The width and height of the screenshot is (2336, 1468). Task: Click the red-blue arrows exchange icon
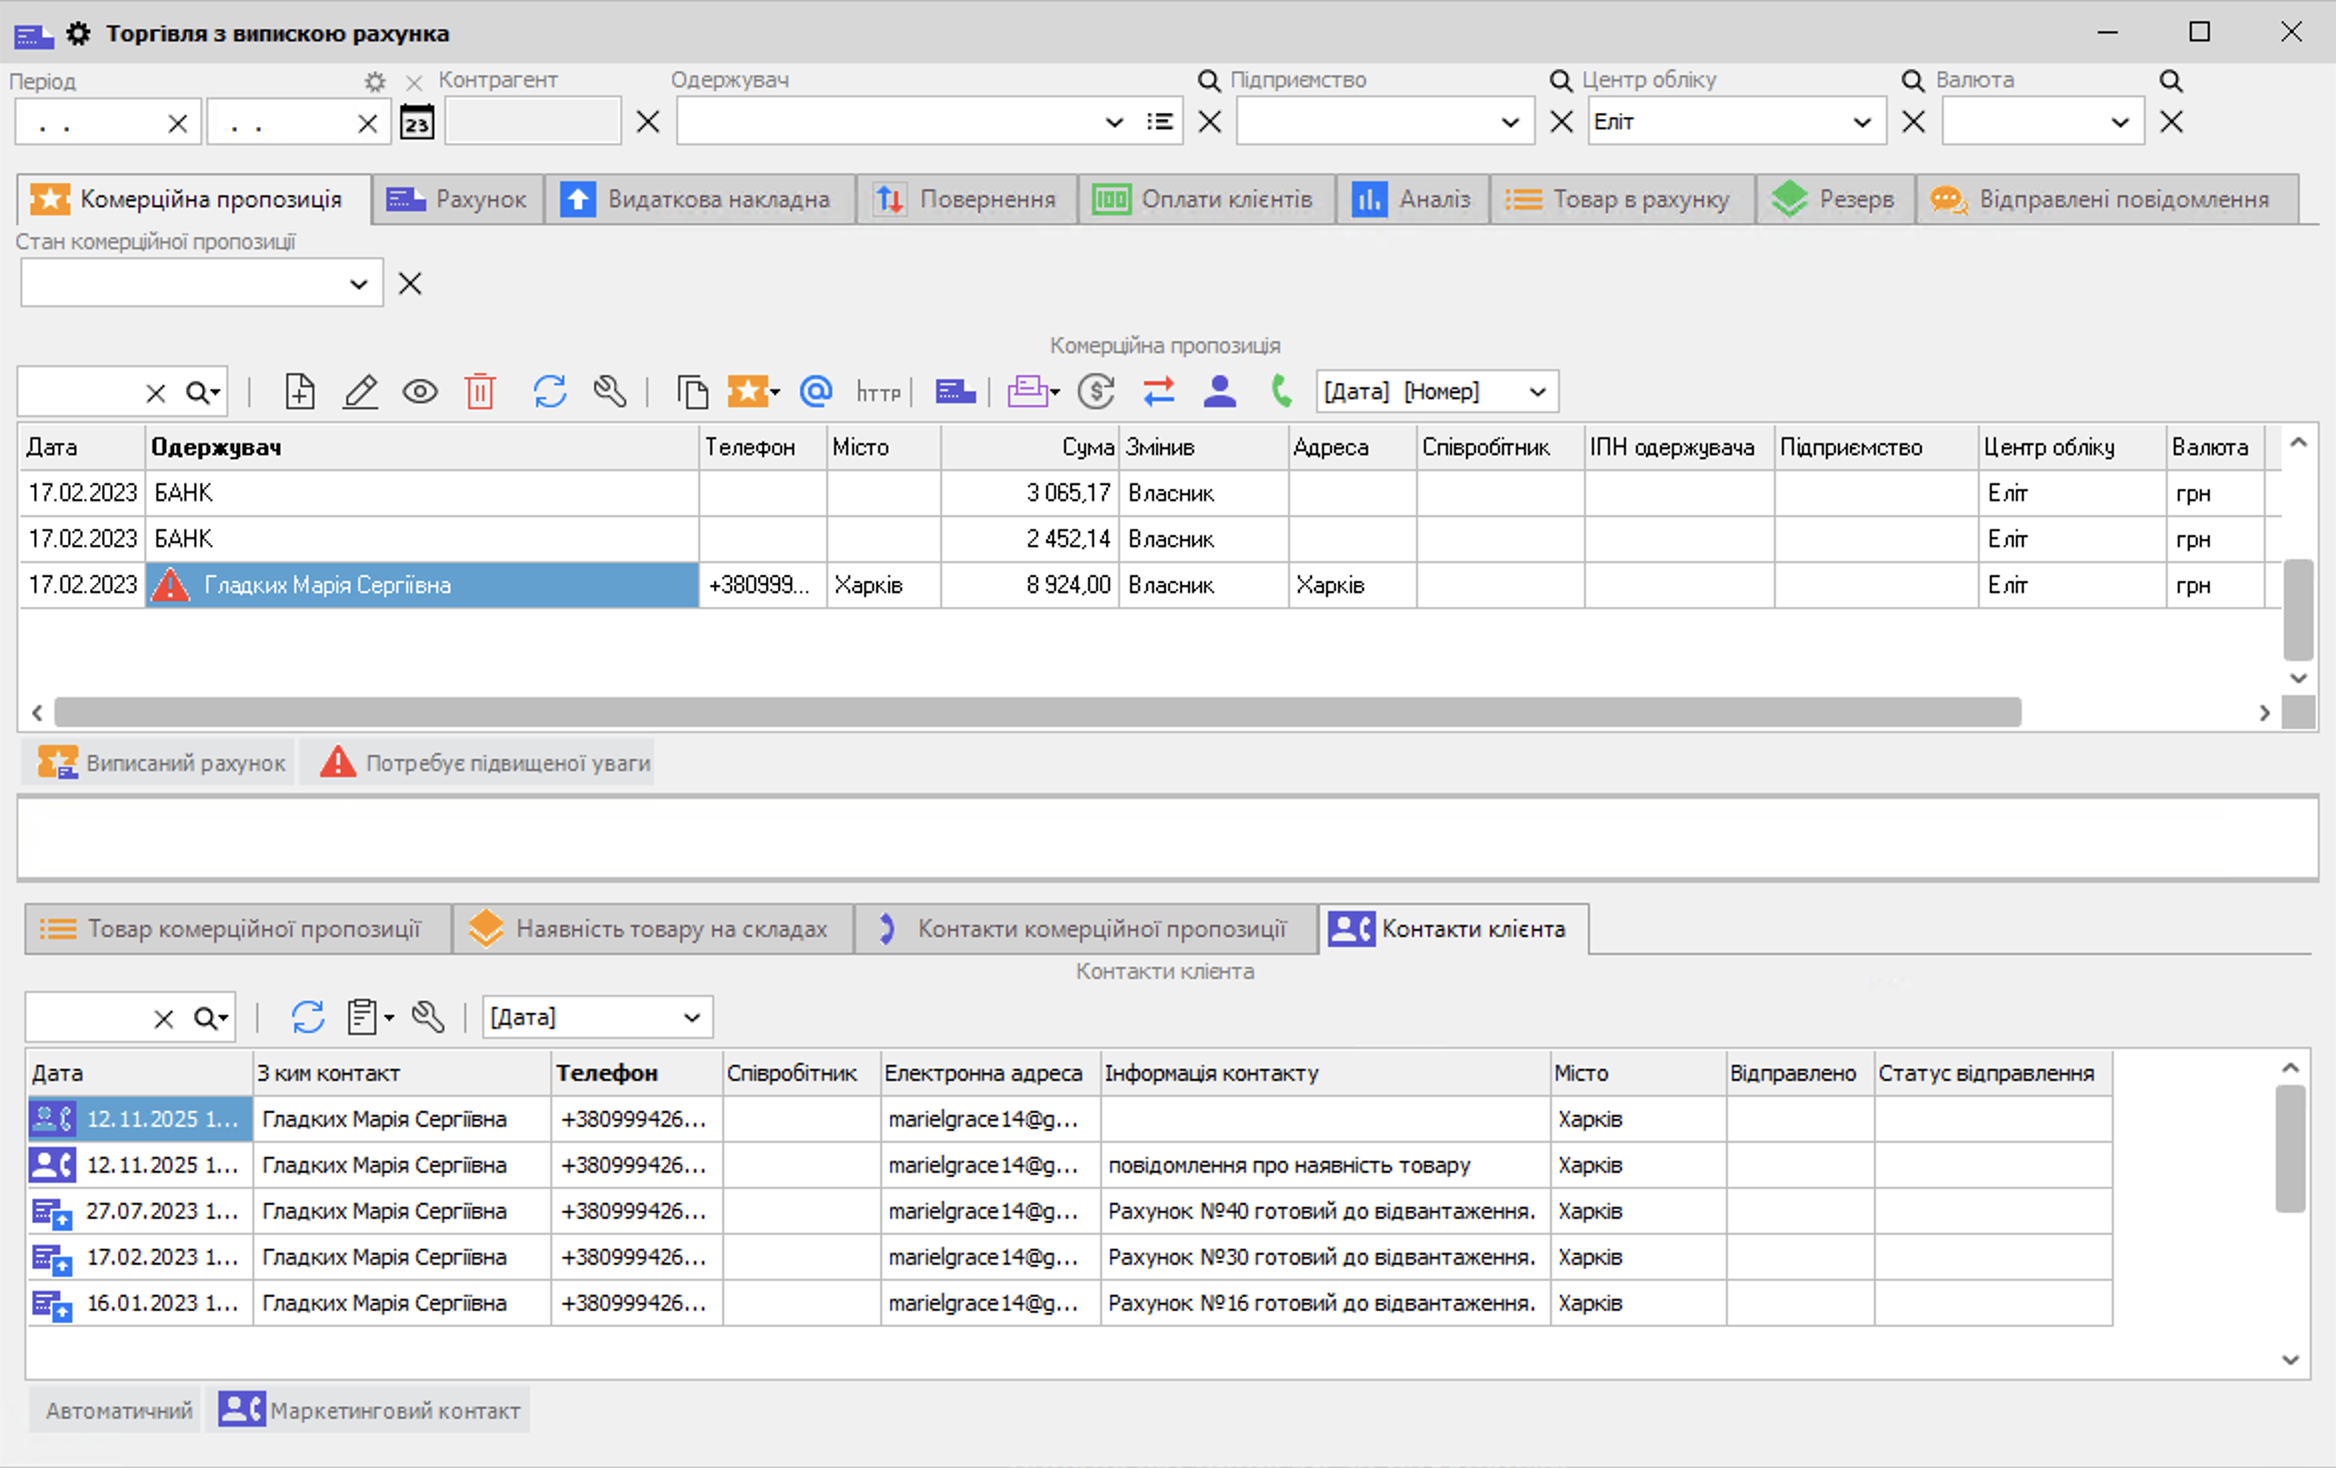(1158, 391)
